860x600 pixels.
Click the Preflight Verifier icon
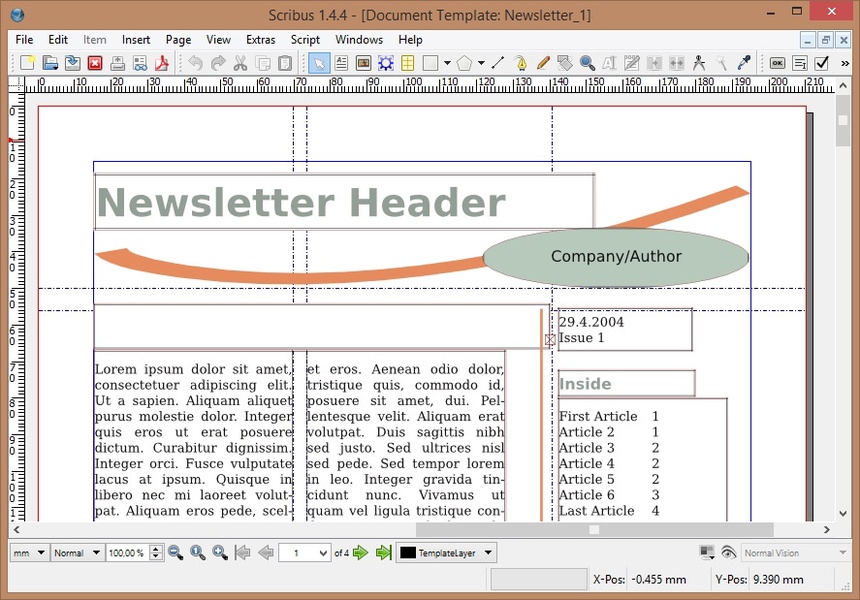coord(139,63)
